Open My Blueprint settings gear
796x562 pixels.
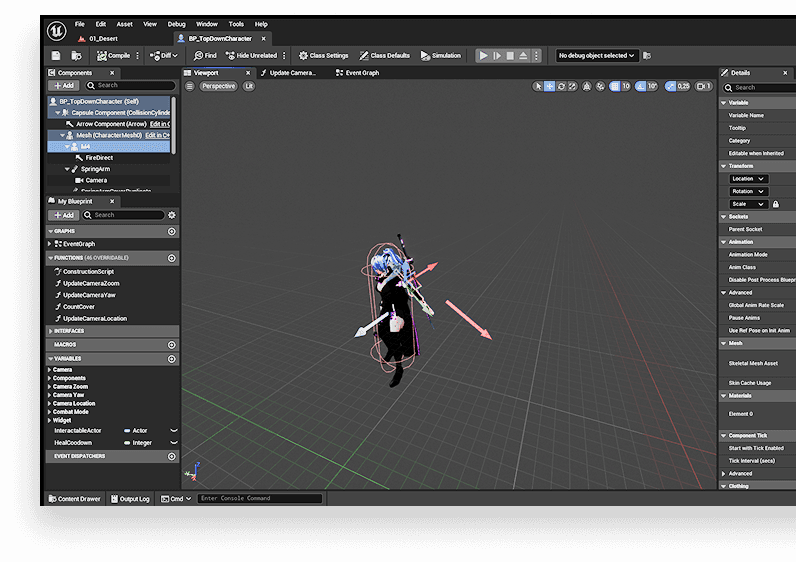[172, 215]
